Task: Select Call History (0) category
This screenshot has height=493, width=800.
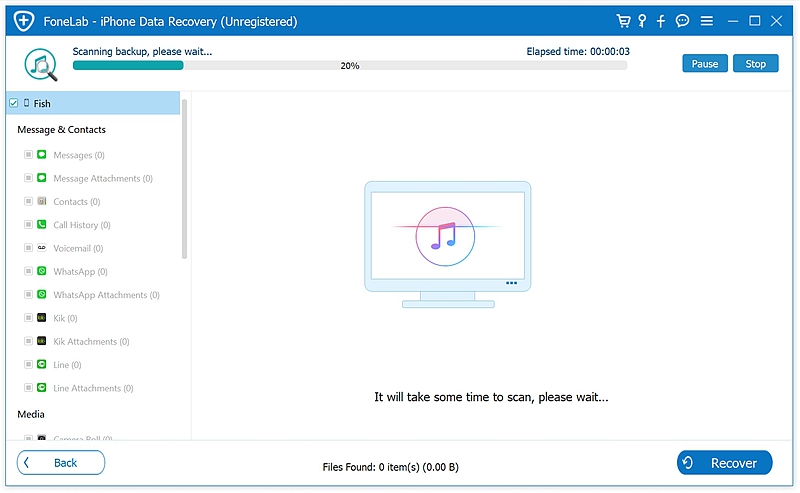Action: [82, 225]
